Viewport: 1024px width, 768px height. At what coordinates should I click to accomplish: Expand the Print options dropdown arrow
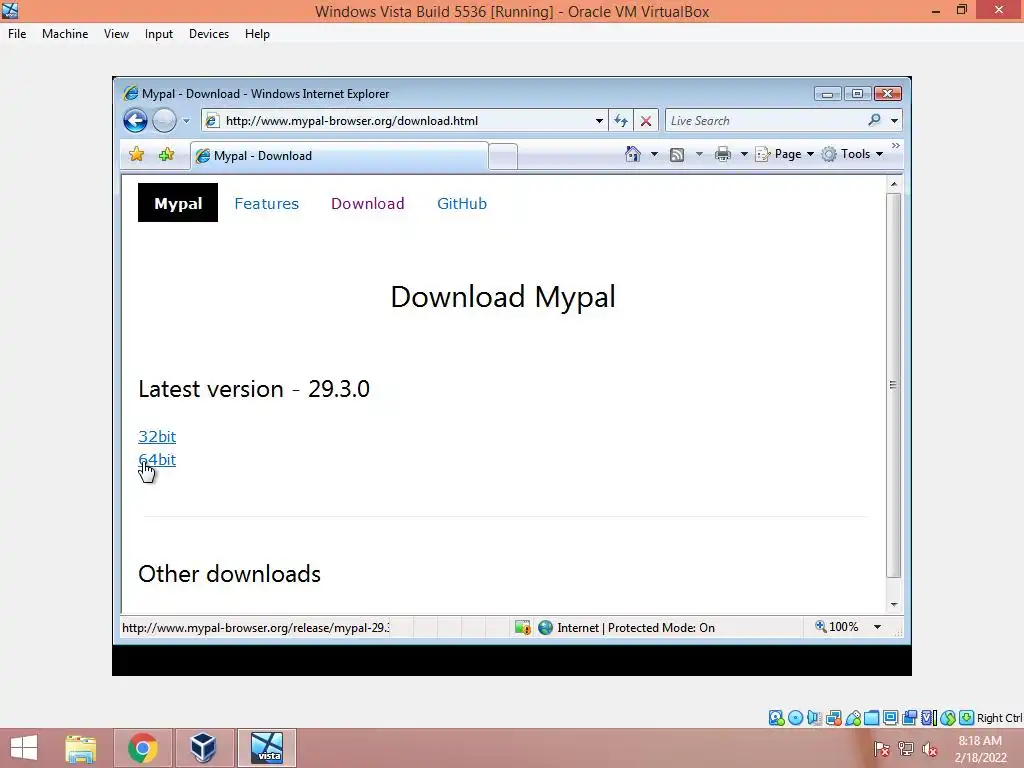744,154
